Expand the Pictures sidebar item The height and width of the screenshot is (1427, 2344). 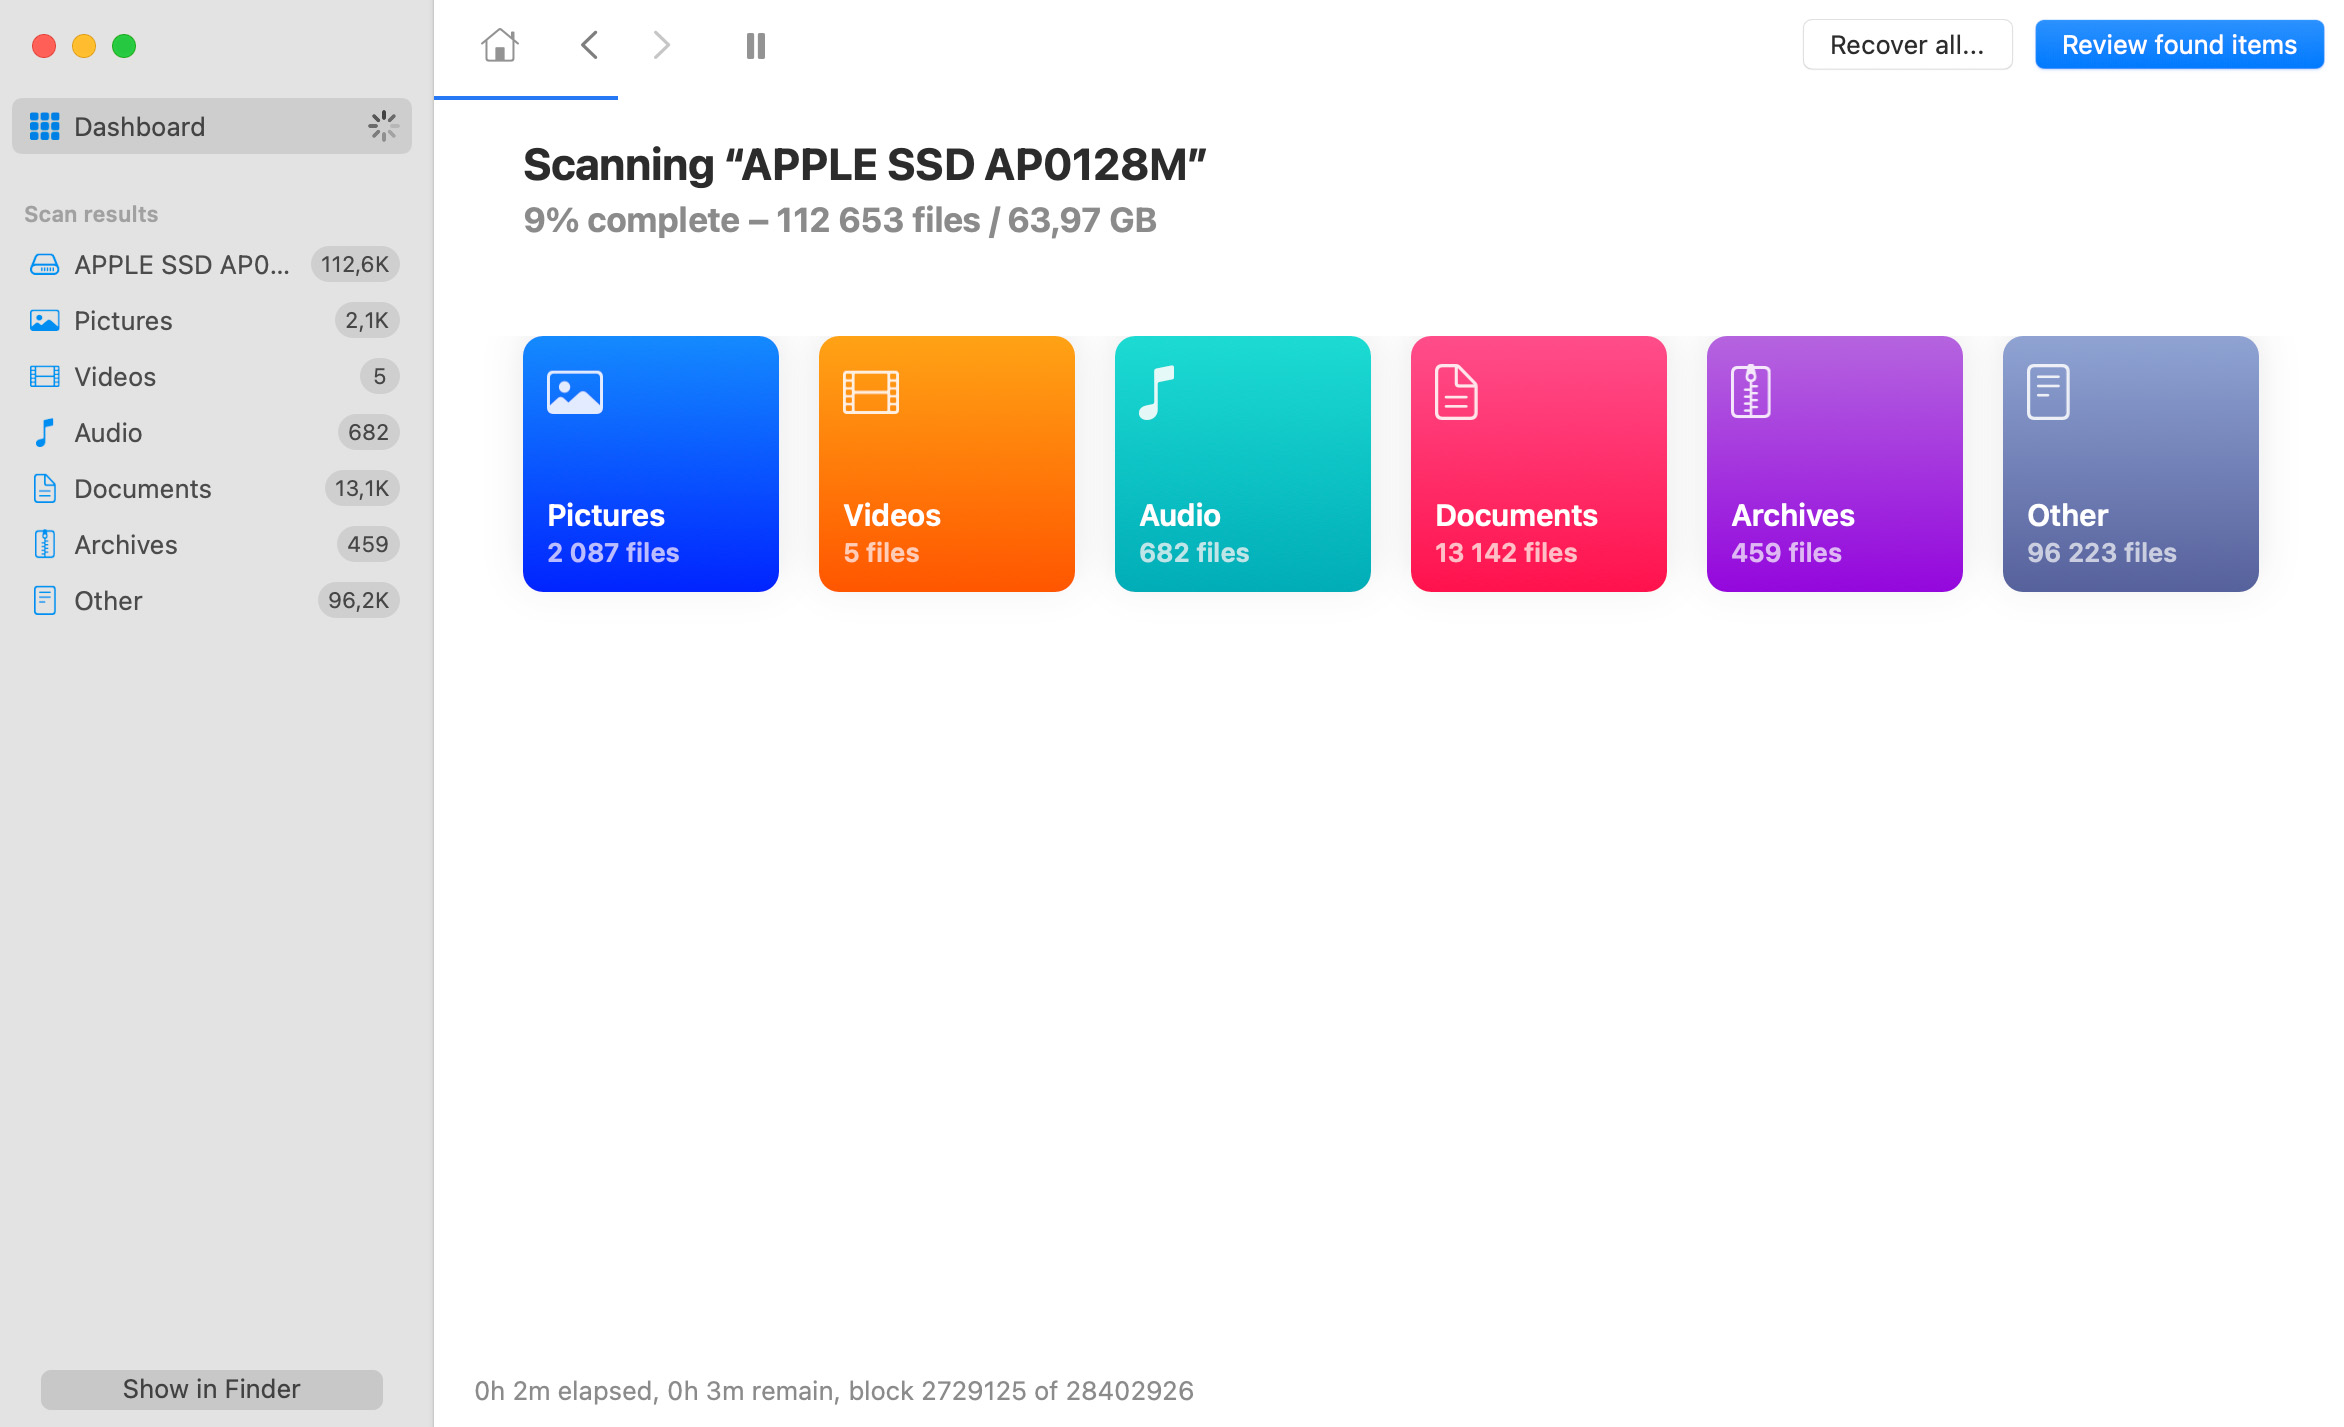(122, 320)
